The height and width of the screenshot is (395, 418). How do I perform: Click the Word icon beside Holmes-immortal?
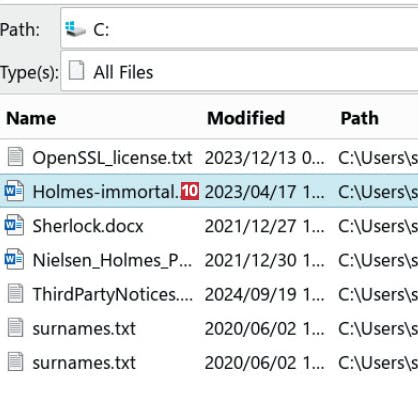click(14, 191)
